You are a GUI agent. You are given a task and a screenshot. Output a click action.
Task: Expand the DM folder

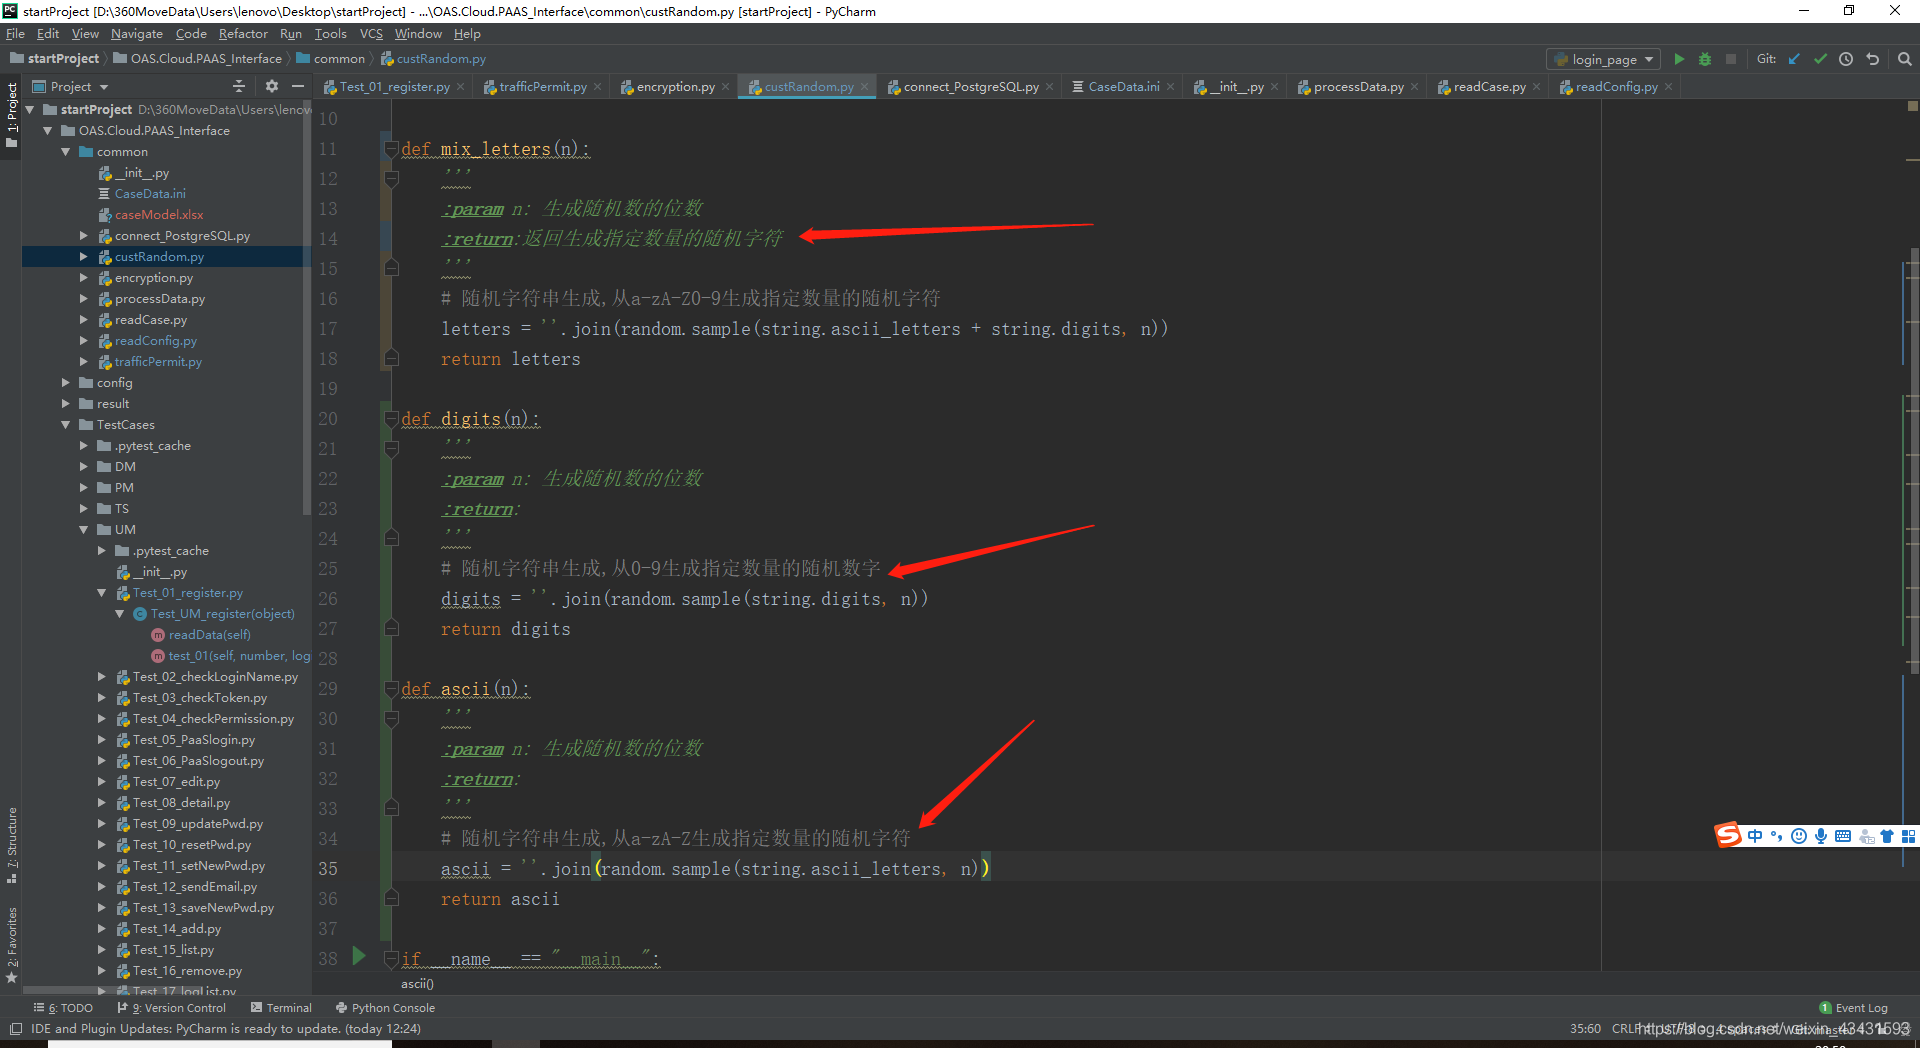[84, 467]
